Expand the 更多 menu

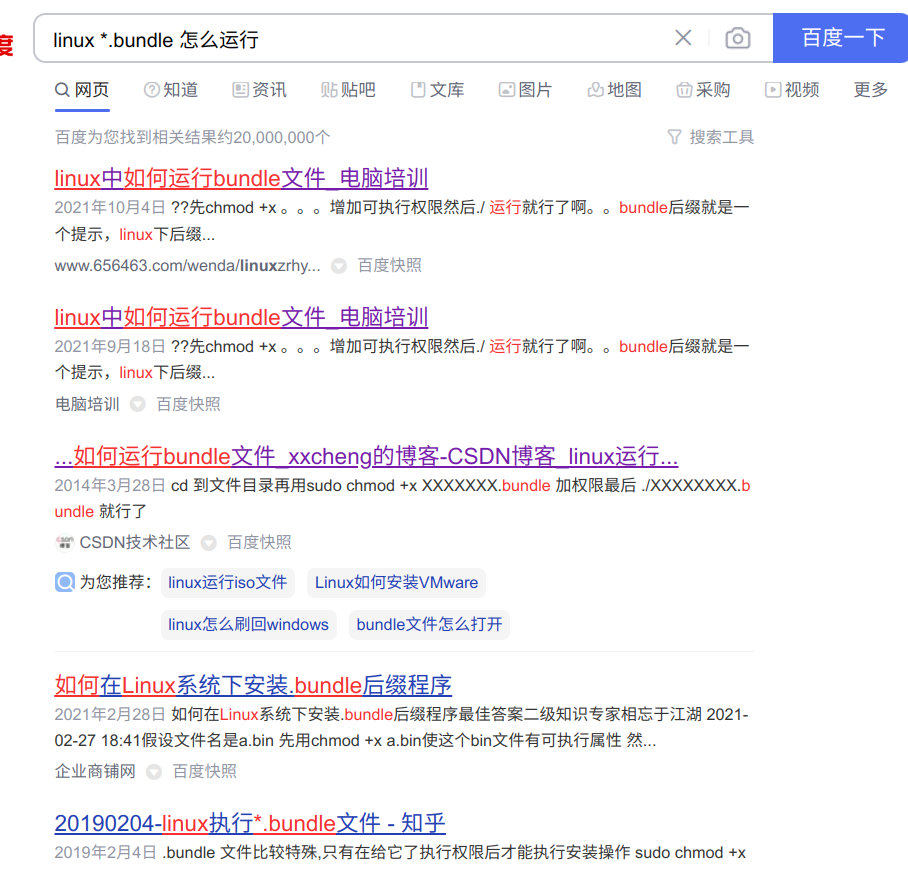point(871,90)
